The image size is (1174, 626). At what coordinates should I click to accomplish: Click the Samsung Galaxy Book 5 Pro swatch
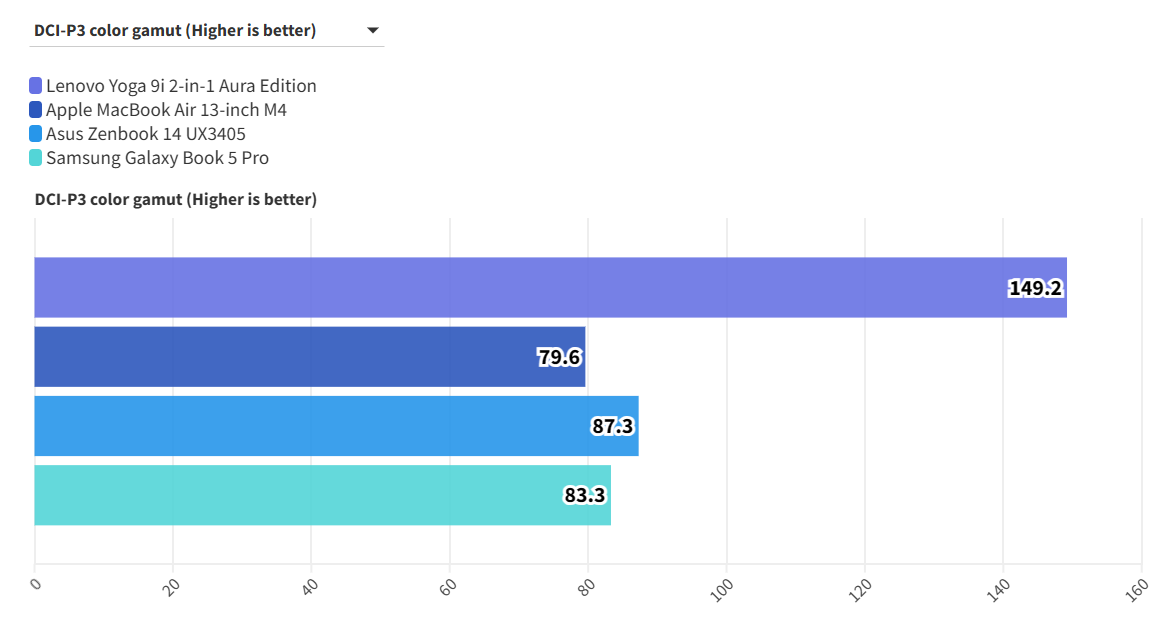[36, 158]
